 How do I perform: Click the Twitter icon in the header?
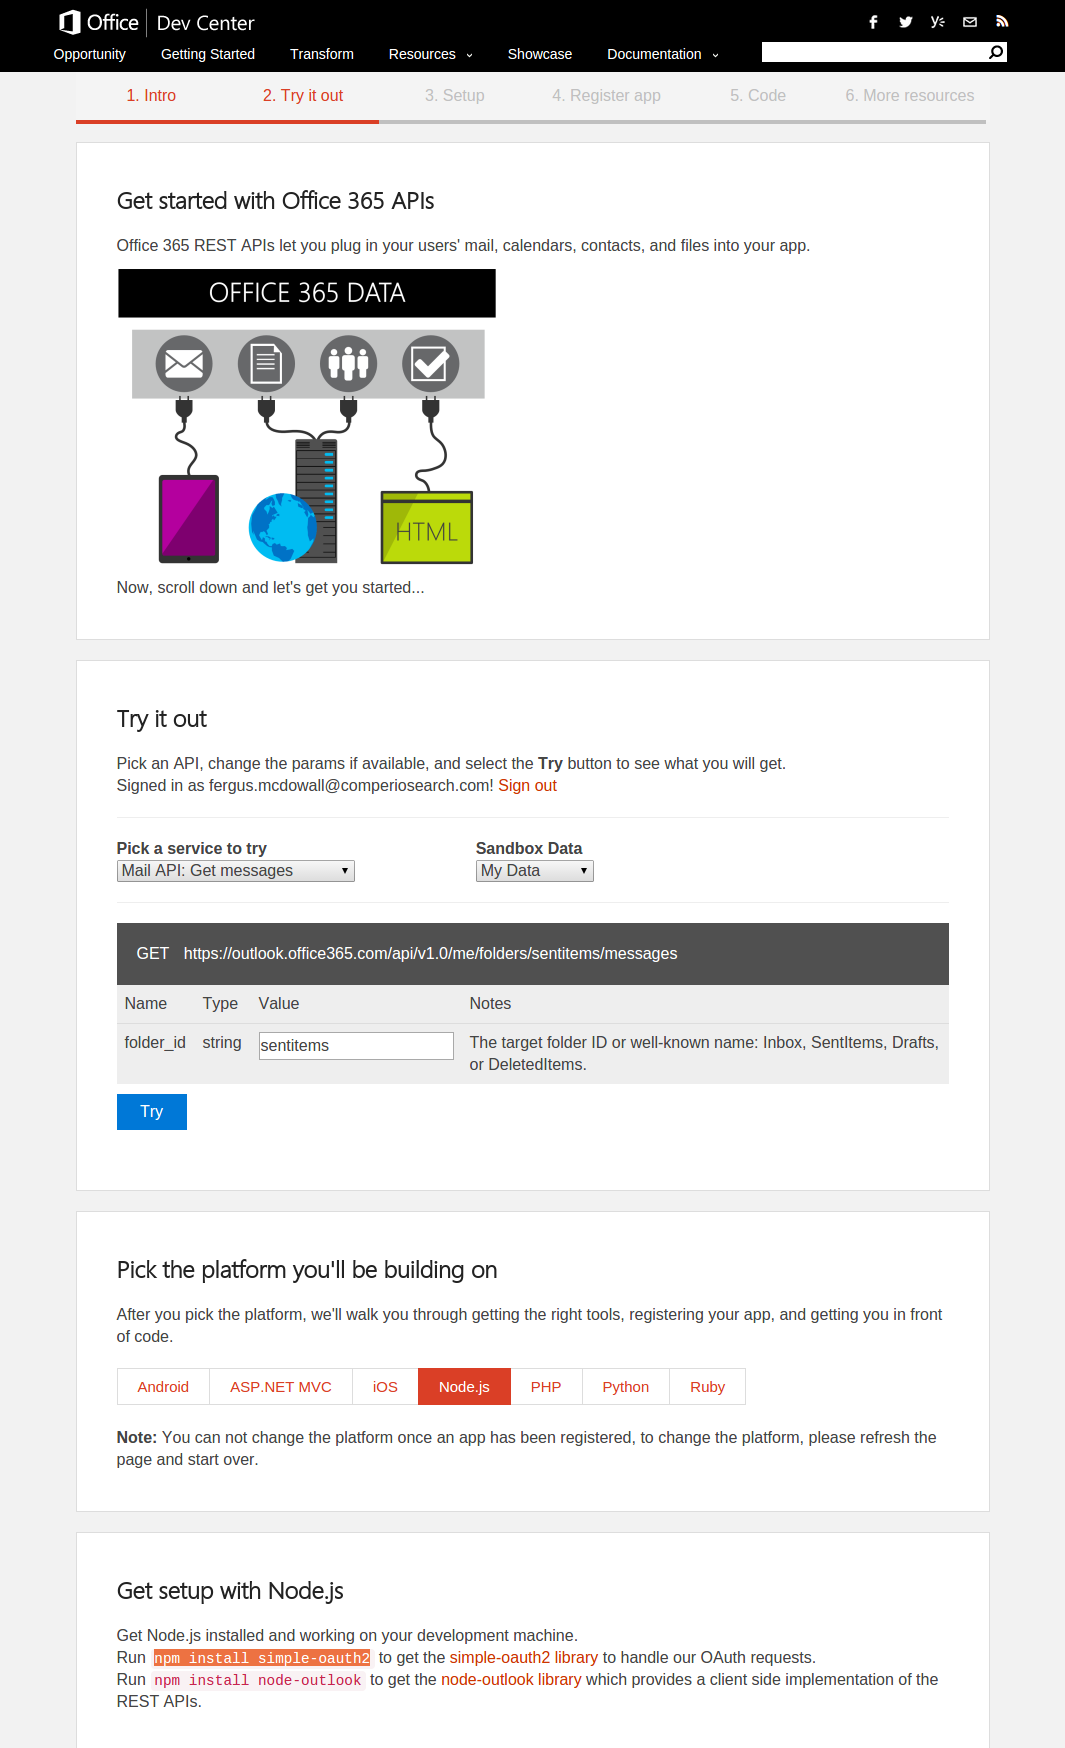pos(905,21)
